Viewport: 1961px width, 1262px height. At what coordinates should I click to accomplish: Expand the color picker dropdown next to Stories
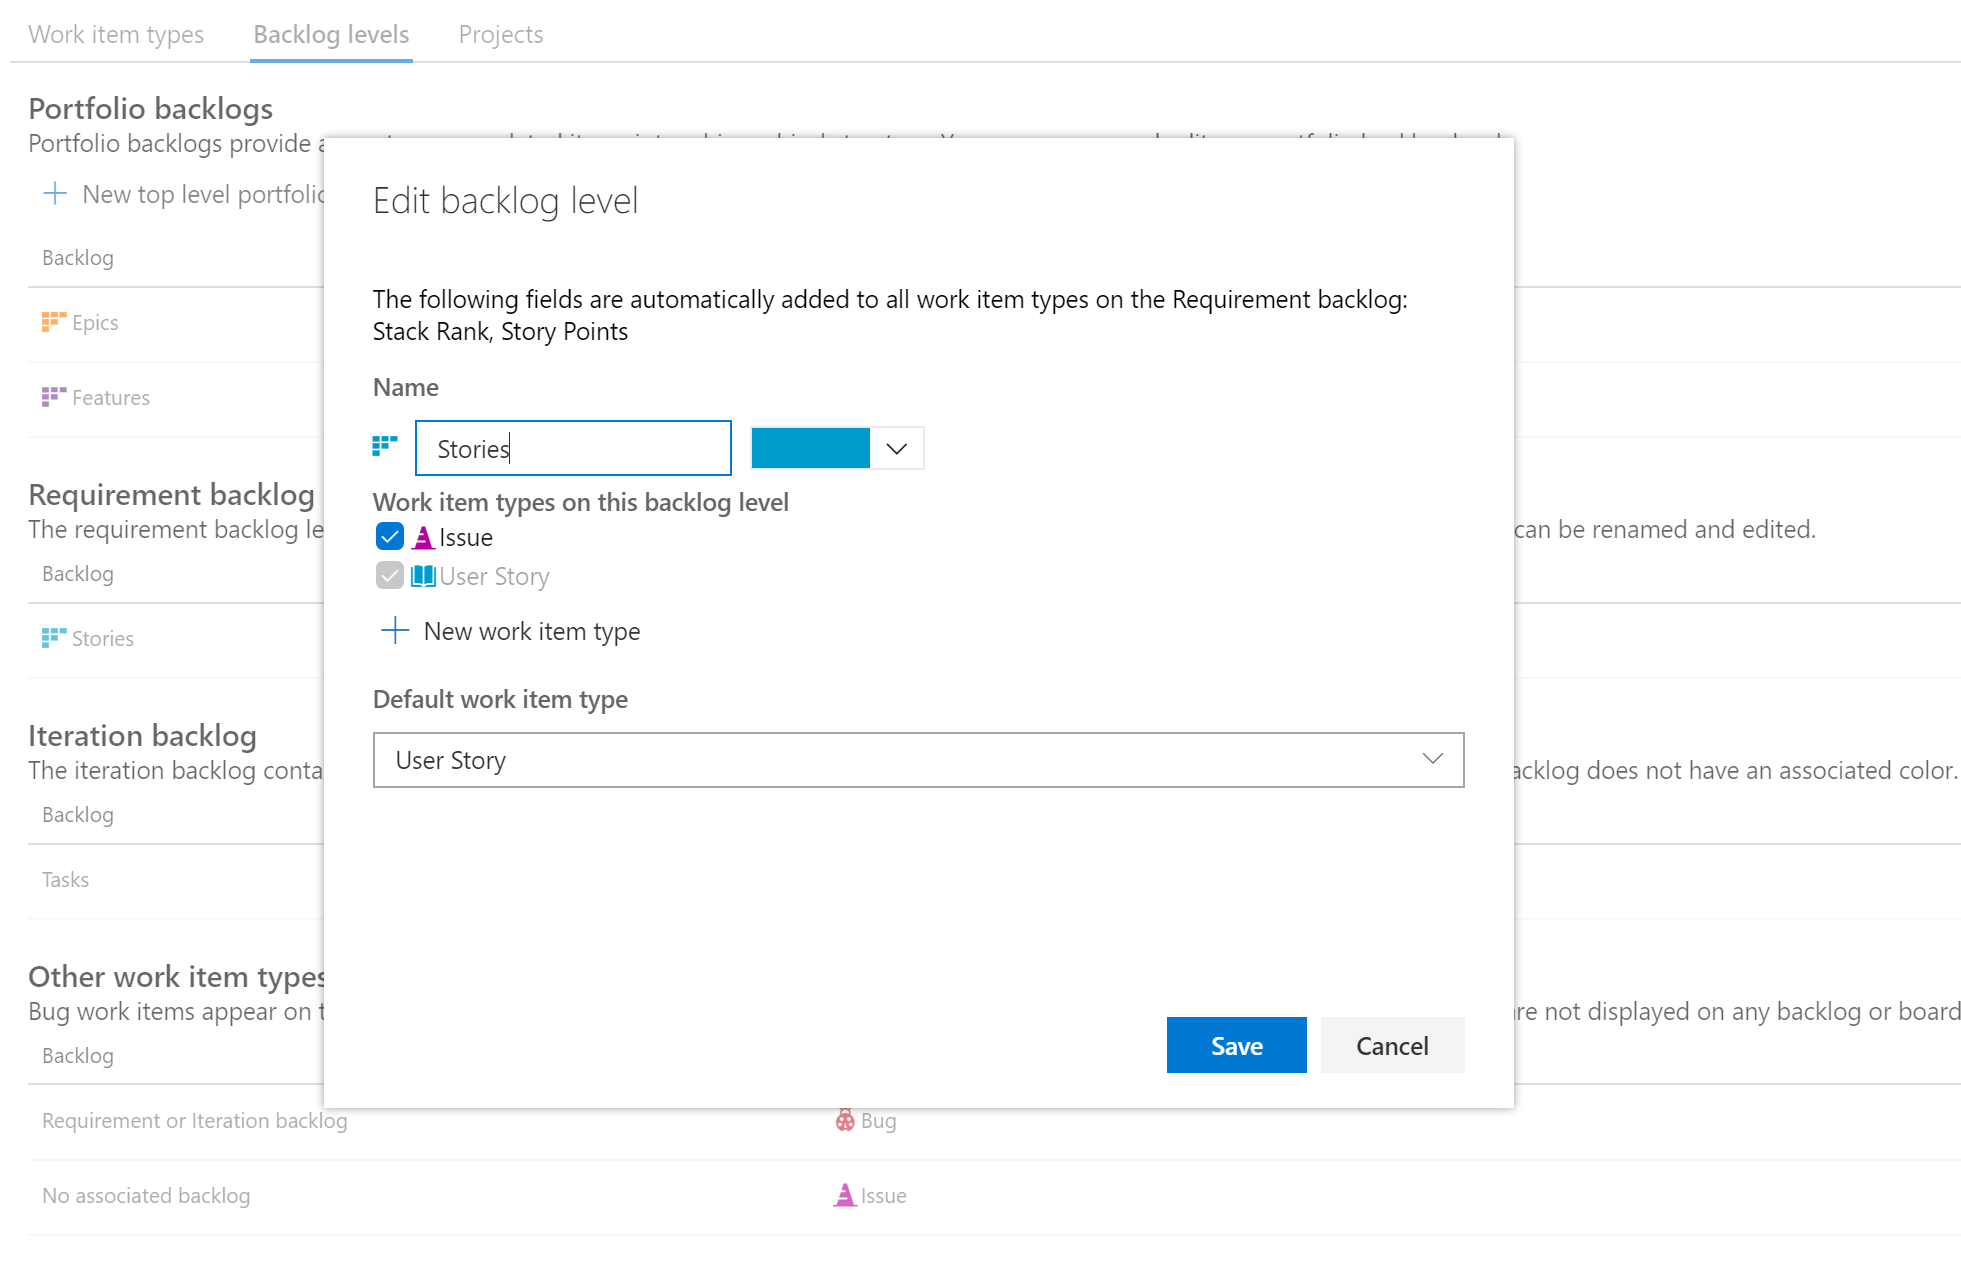[x=898, y=447]
